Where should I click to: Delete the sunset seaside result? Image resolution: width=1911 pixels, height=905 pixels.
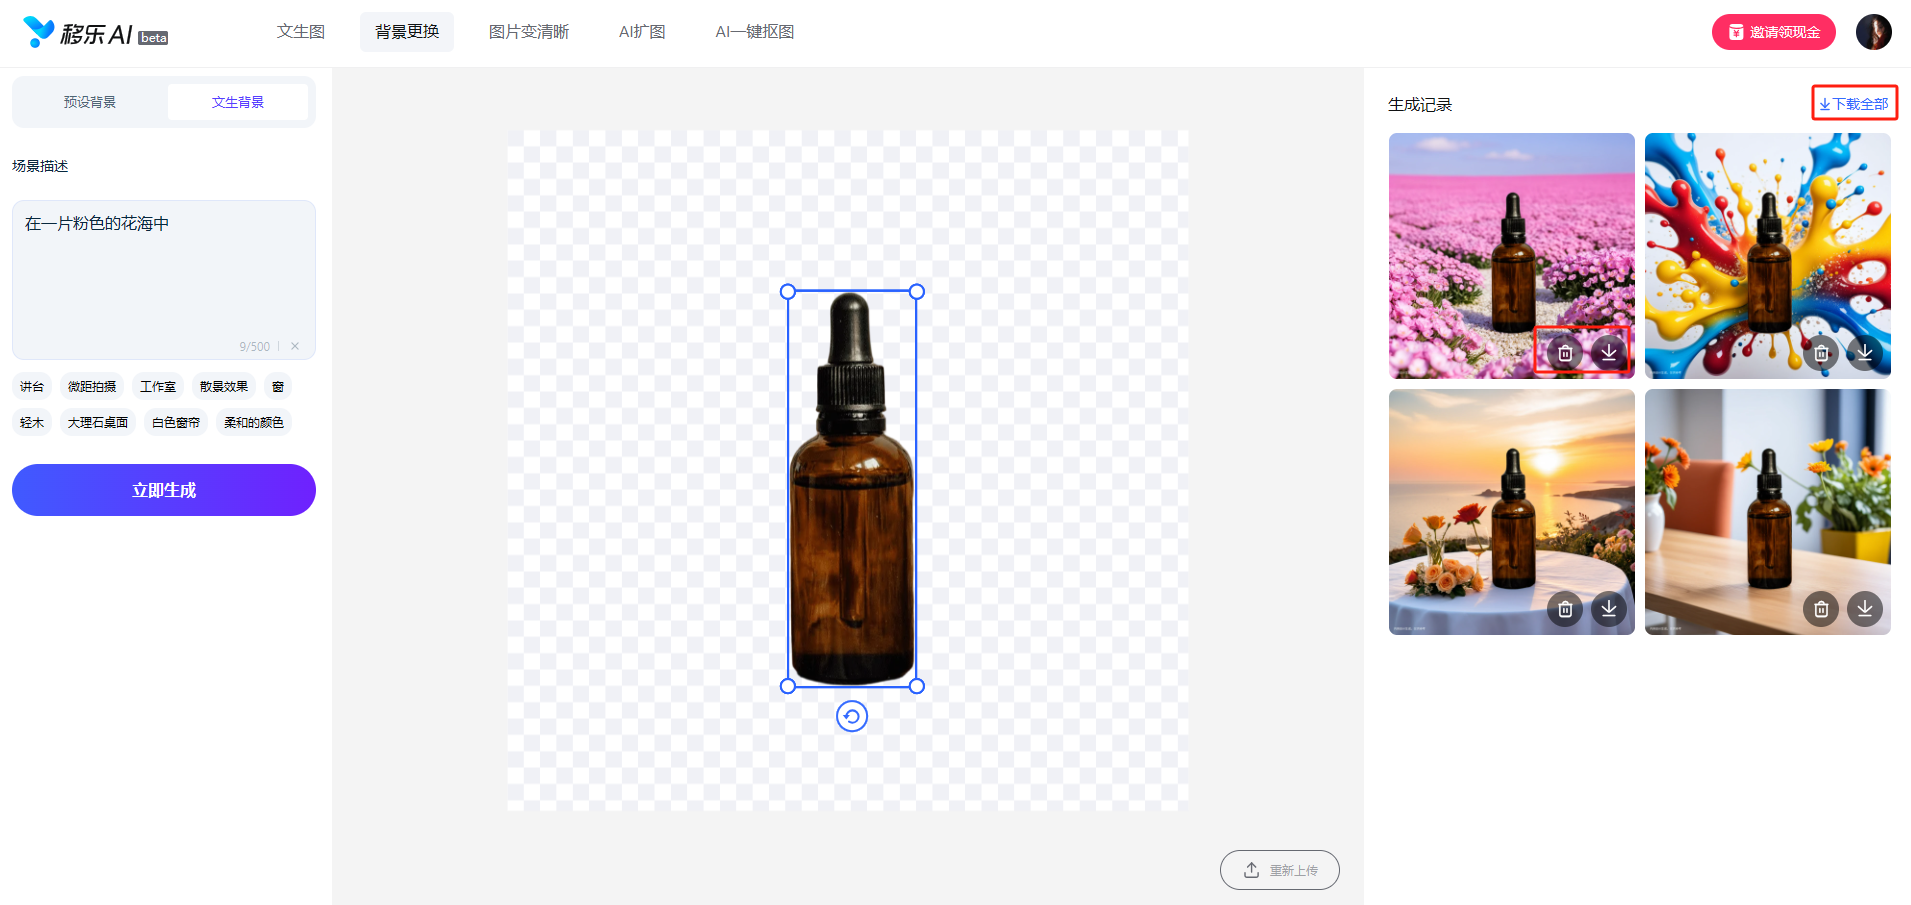1565,609
